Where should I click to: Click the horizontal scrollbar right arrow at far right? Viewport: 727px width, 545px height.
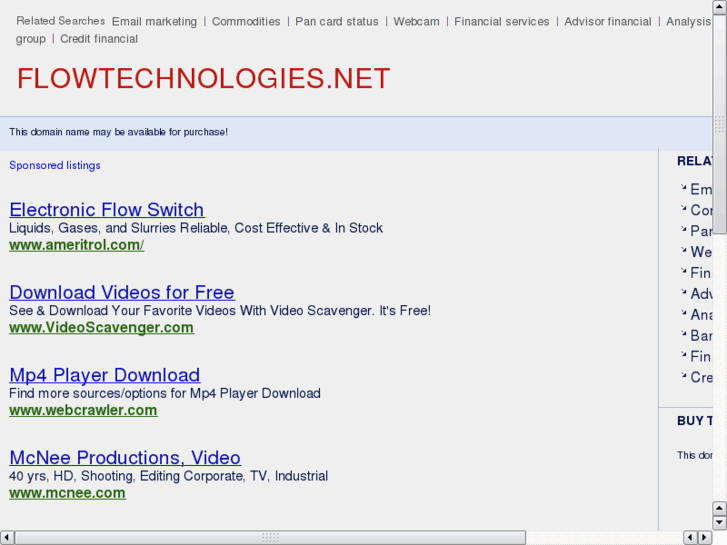pos(705,538)
